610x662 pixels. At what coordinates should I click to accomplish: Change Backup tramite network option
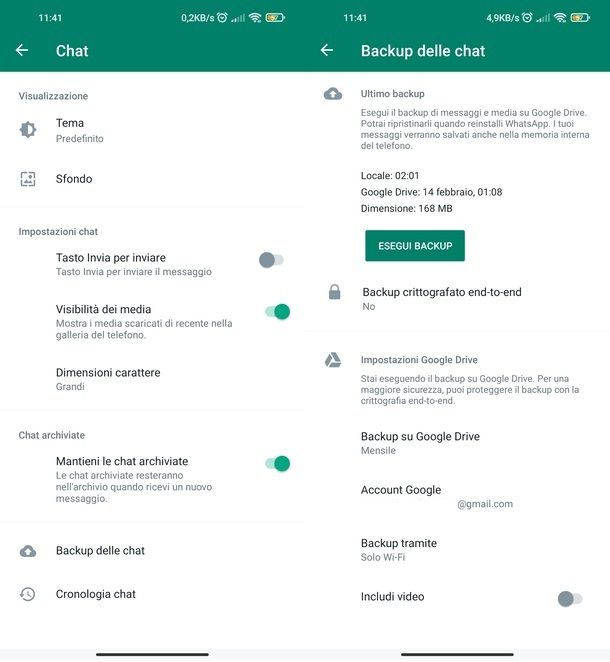pyautogui.click(x=457, y=550)
